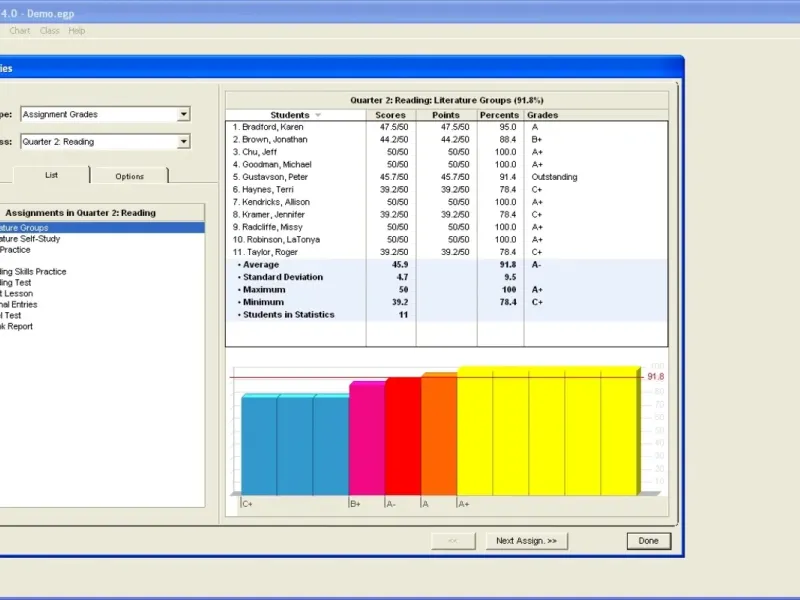Select student row Bradford, Karen
Screen dimensions: 800x600
pyautogui.click(x=268, y=127)
